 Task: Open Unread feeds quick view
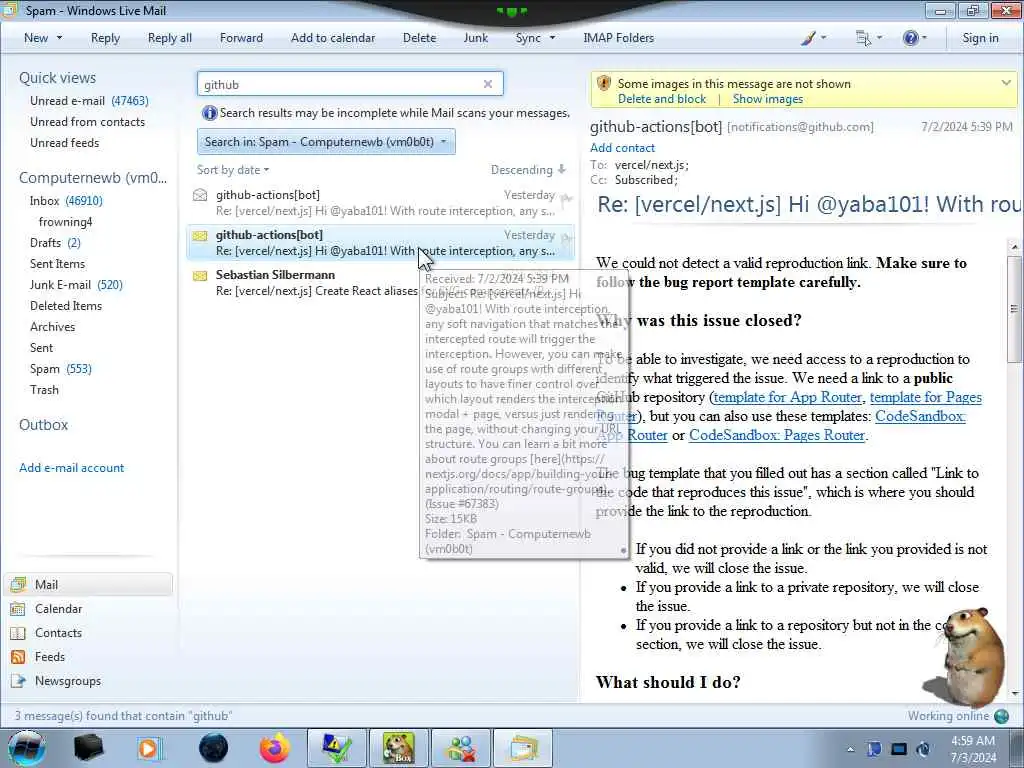click(x=65, y=142)
